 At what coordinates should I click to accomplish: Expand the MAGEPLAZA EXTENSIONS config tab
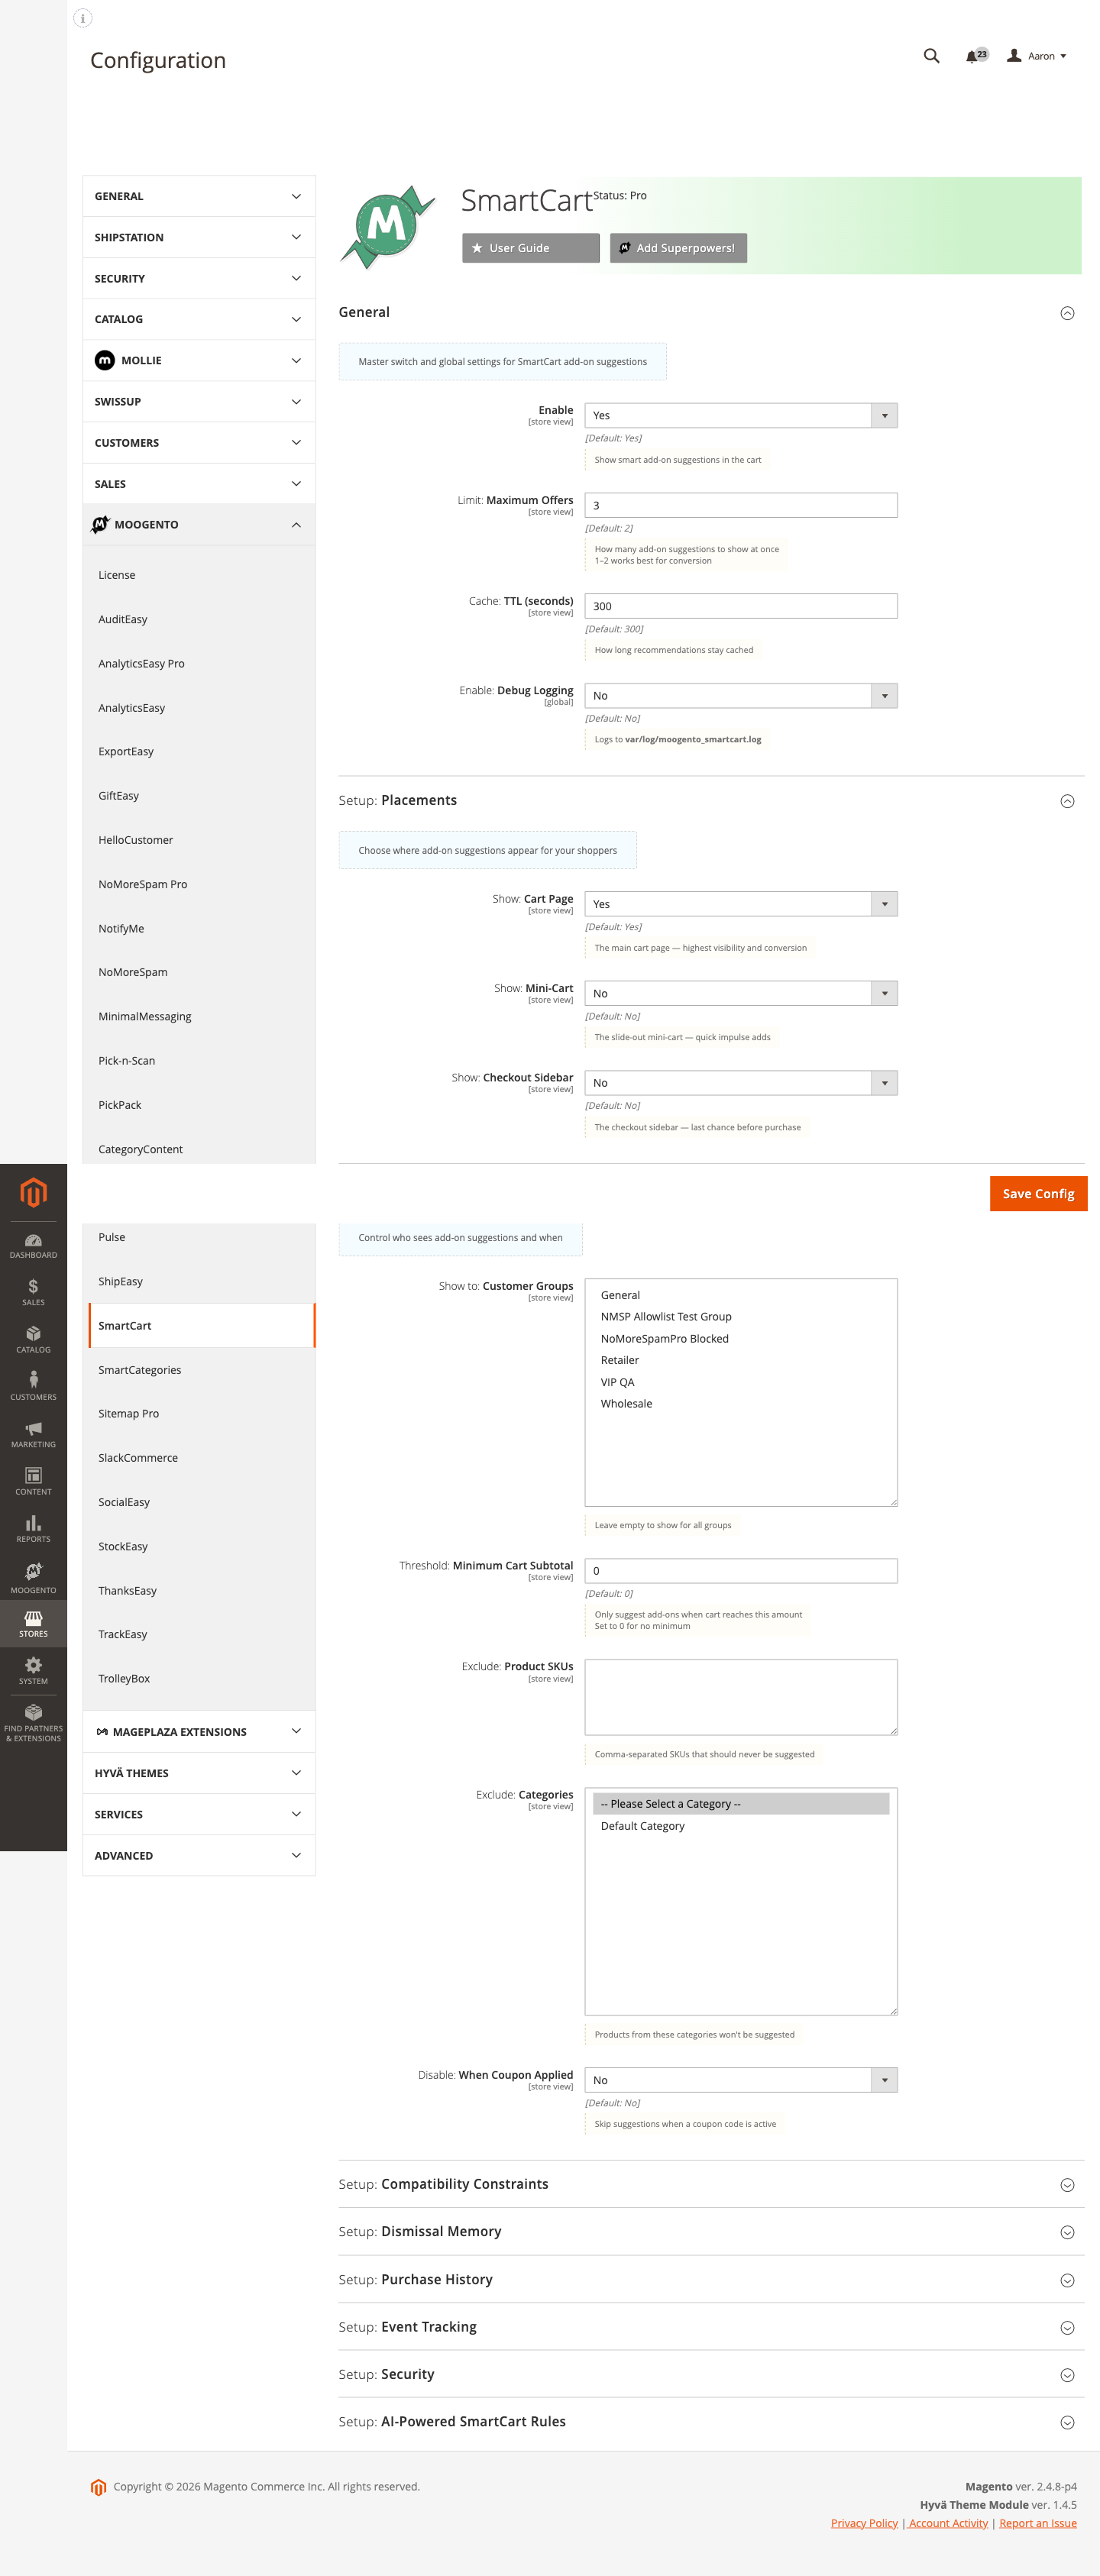click(x=199, y=1731)
